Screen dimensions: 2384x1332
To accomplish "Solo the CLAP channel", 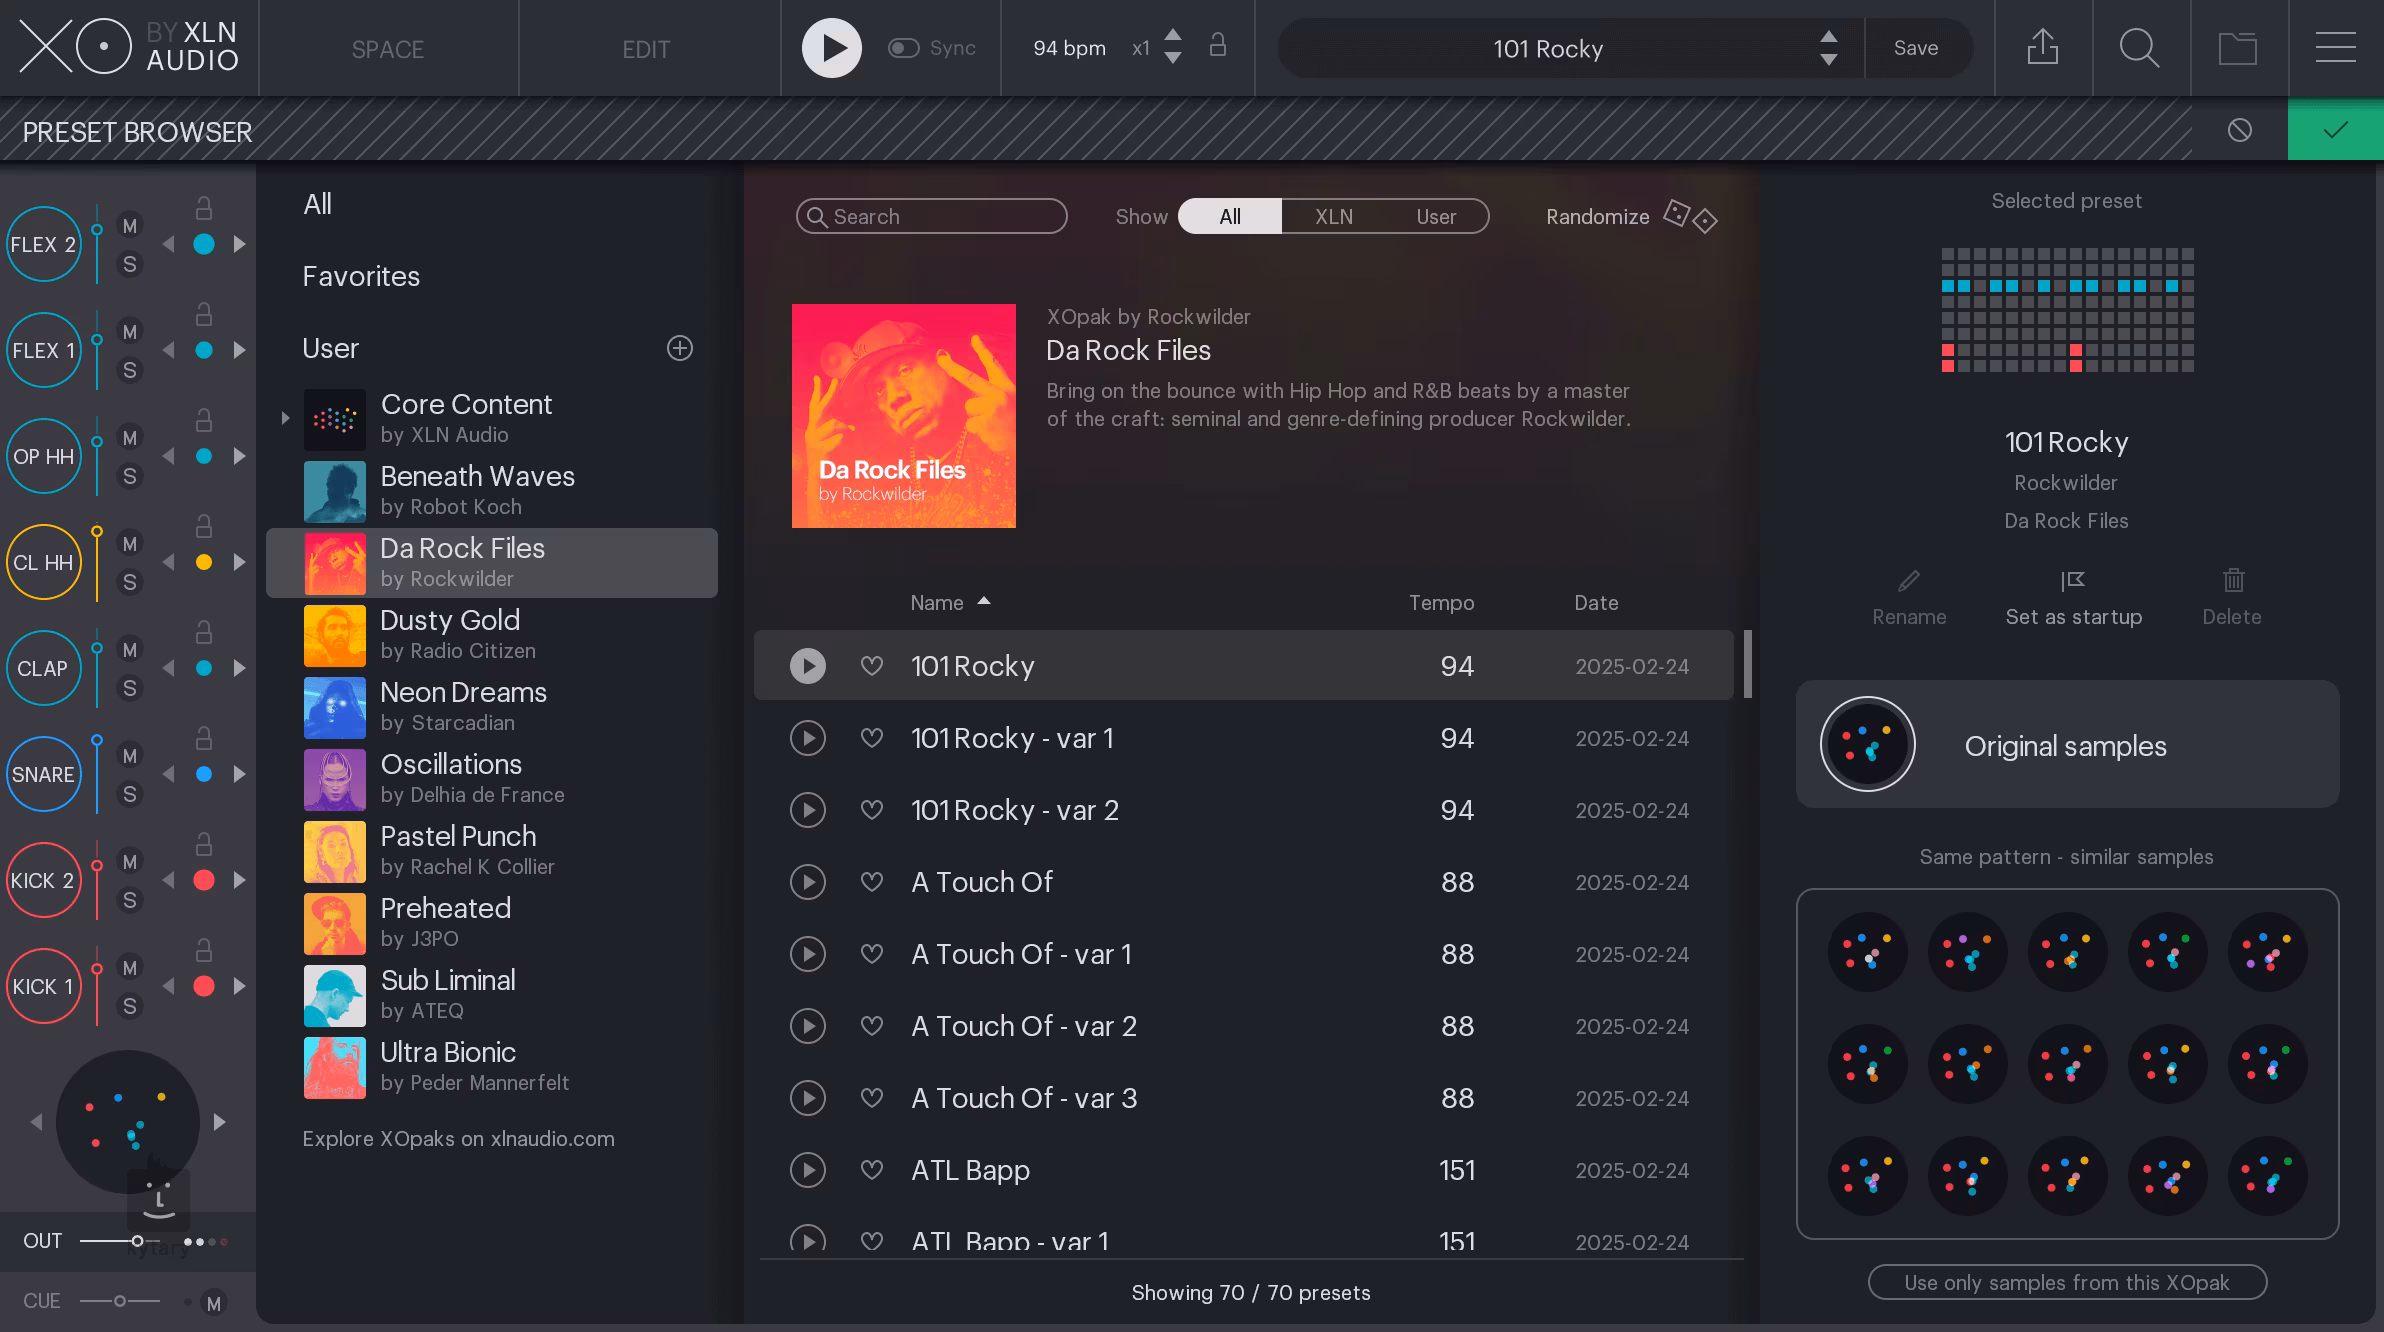I will tap(129, 688).
